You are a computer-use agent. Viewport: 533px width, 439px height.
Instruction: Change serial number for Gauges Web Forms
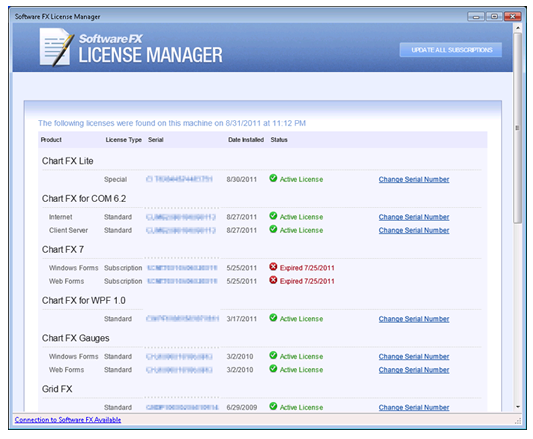coord(414,370)
